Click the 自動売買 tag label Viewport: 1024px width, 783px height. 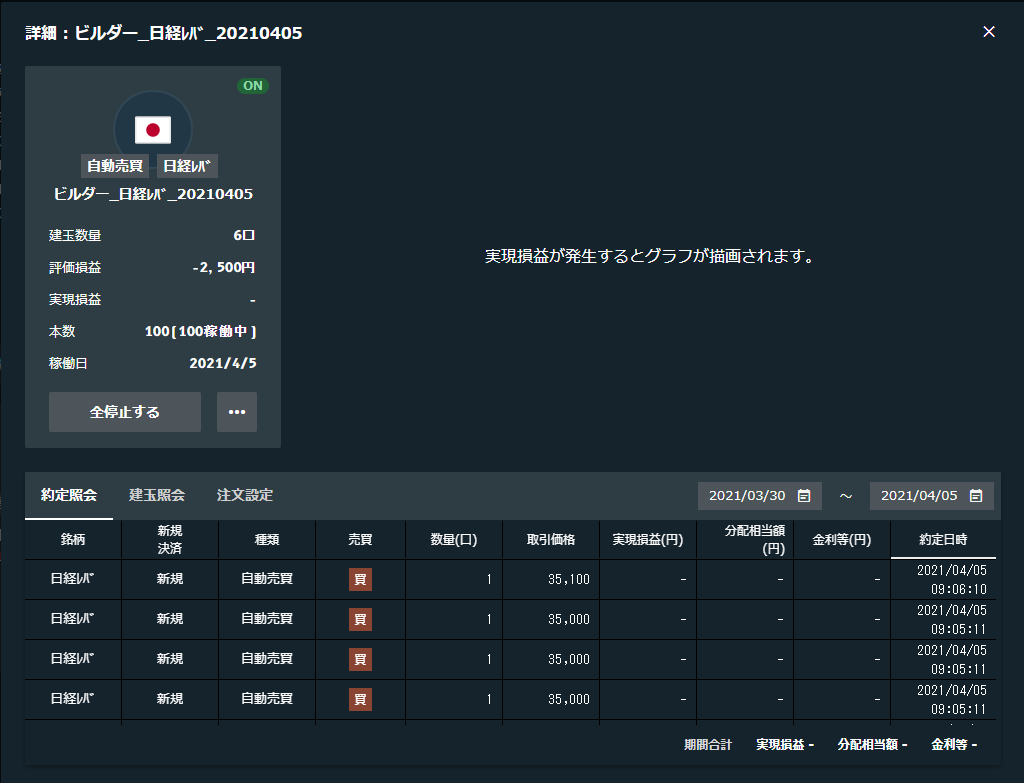click(115, 166)
